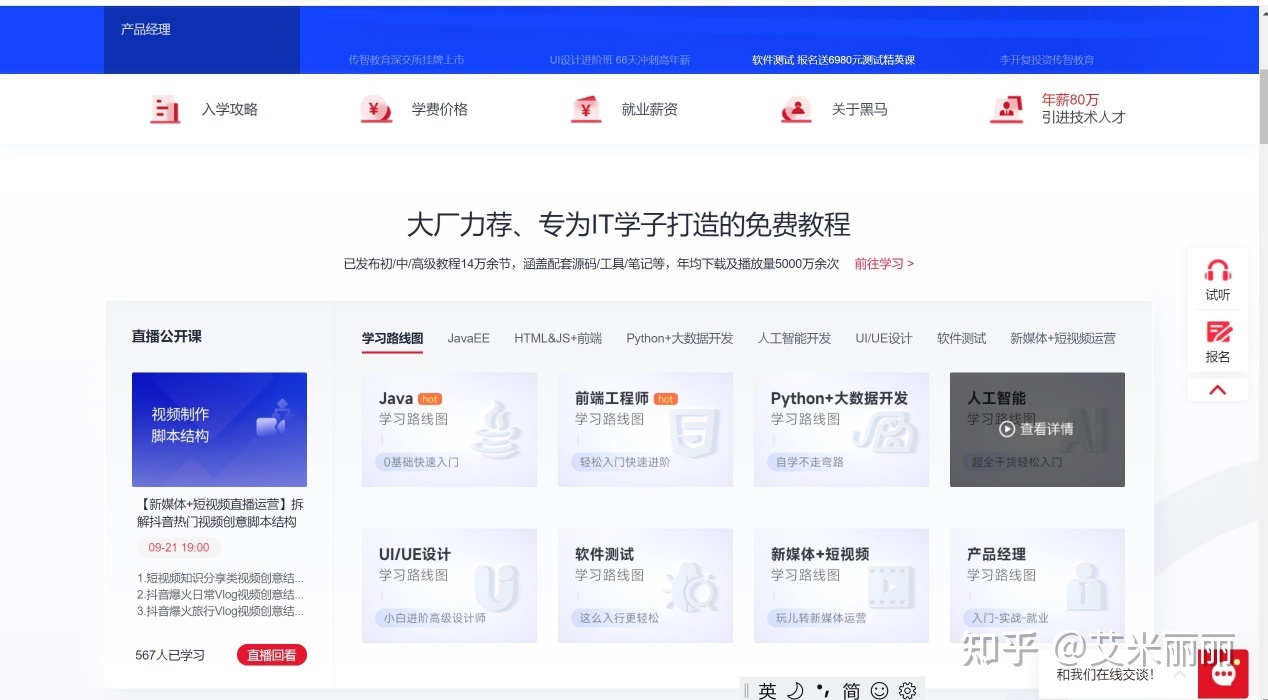Screen dimensions: 1268x700
Task: Toggle 简 simplified Chinese in input bar
Action: point(851,689)
